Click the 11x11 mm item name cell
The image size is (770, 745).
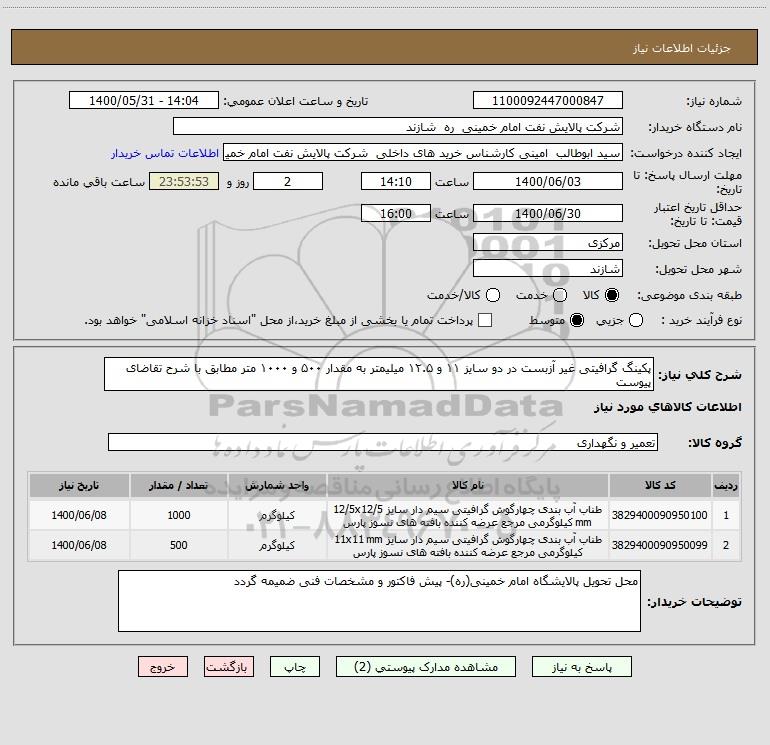468,546
